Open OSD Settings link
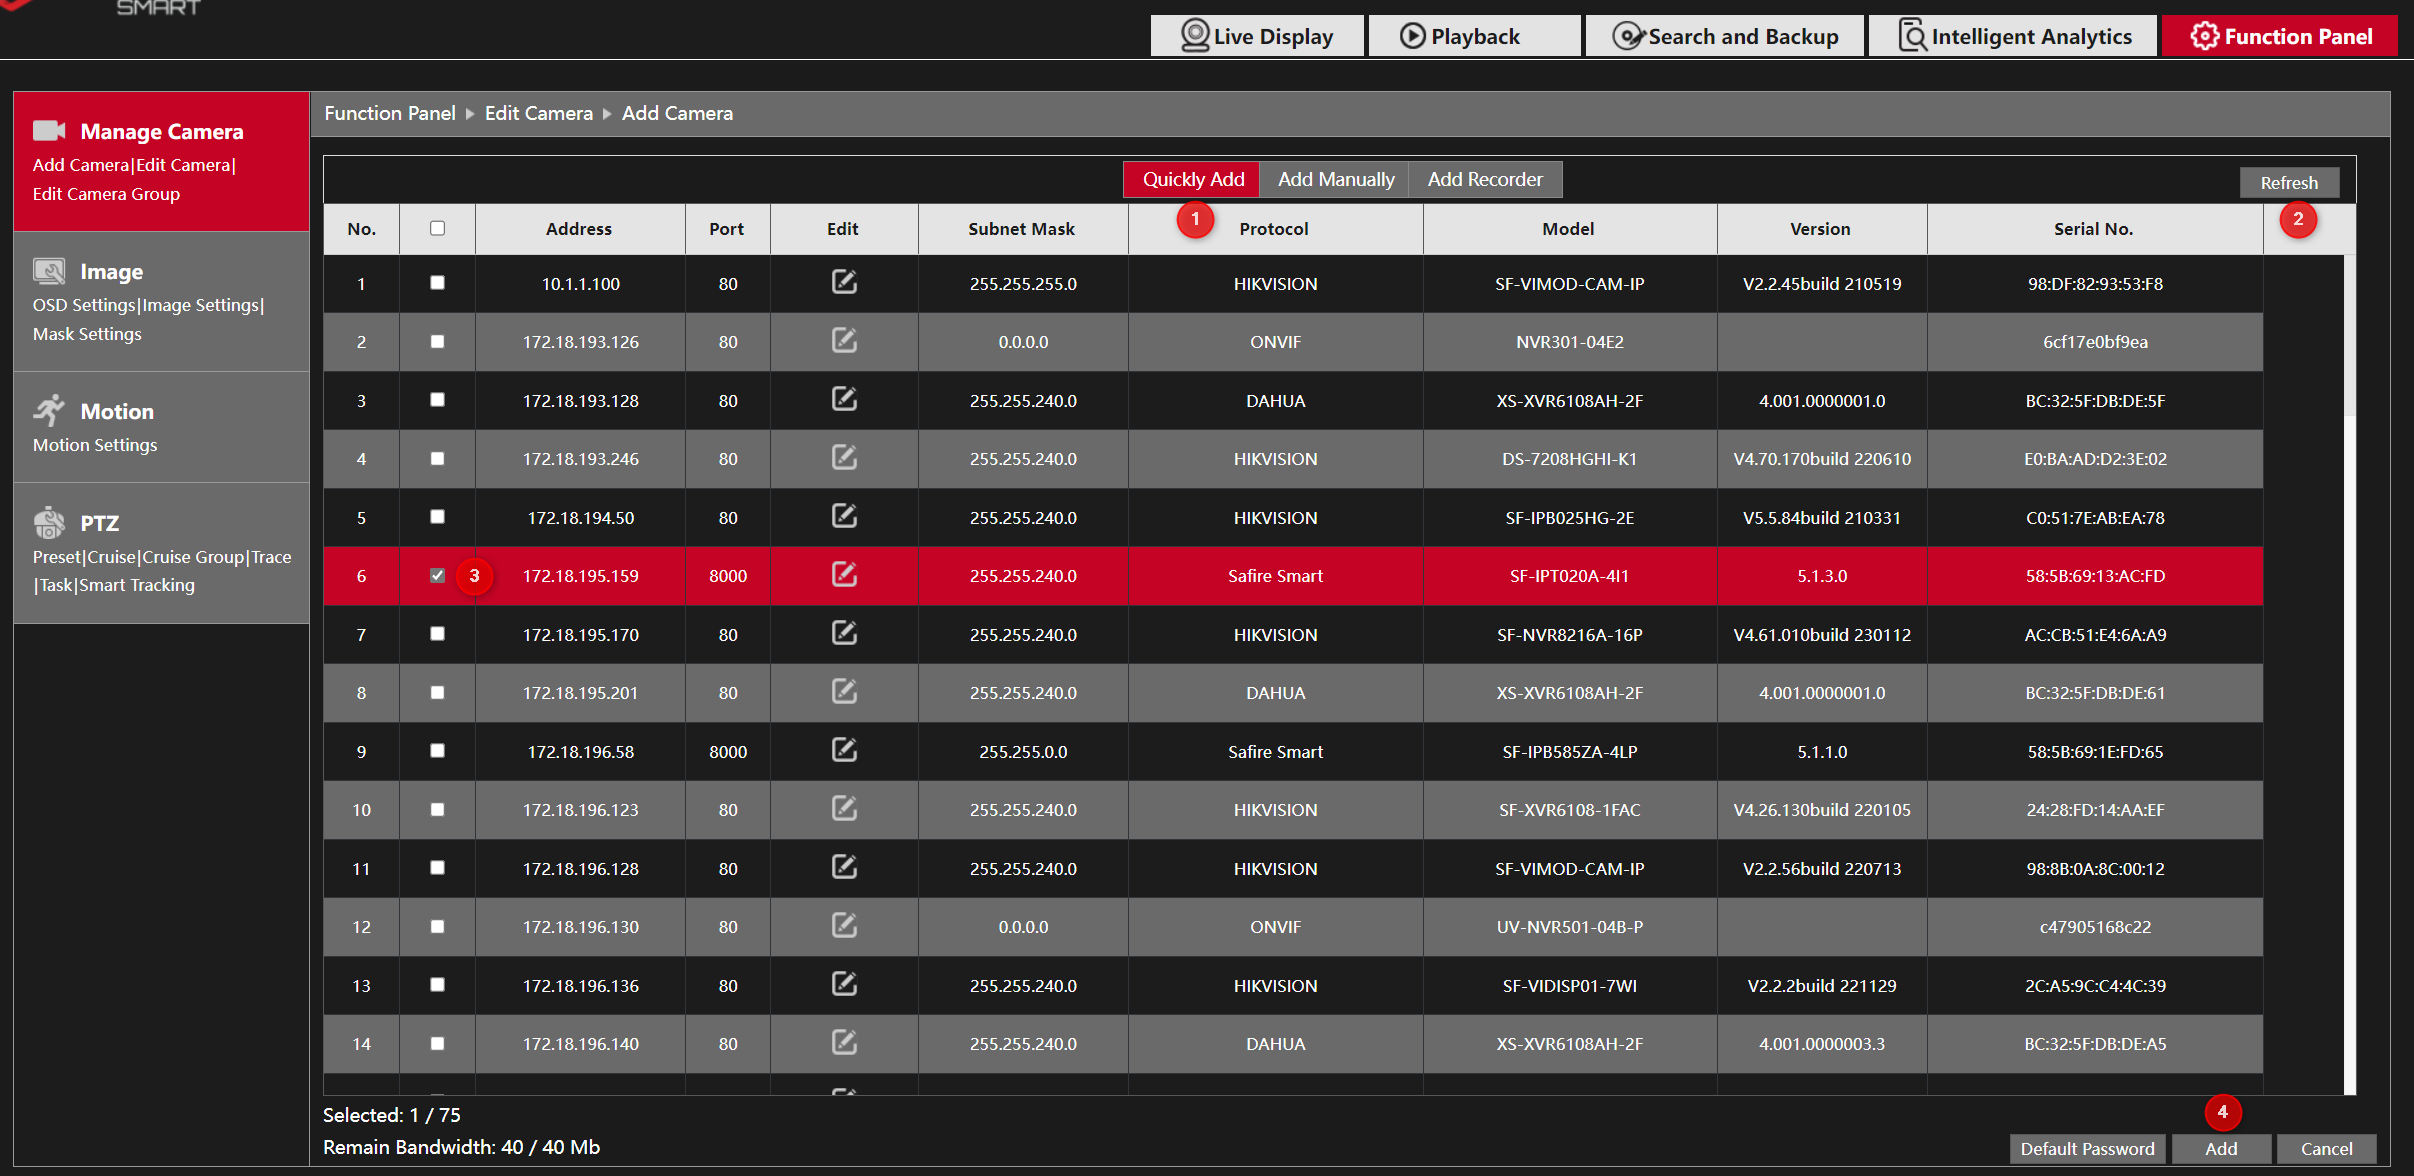The width and height of the screenshot is (2414, 1176). pyautogui.click(x=84, y=305)
